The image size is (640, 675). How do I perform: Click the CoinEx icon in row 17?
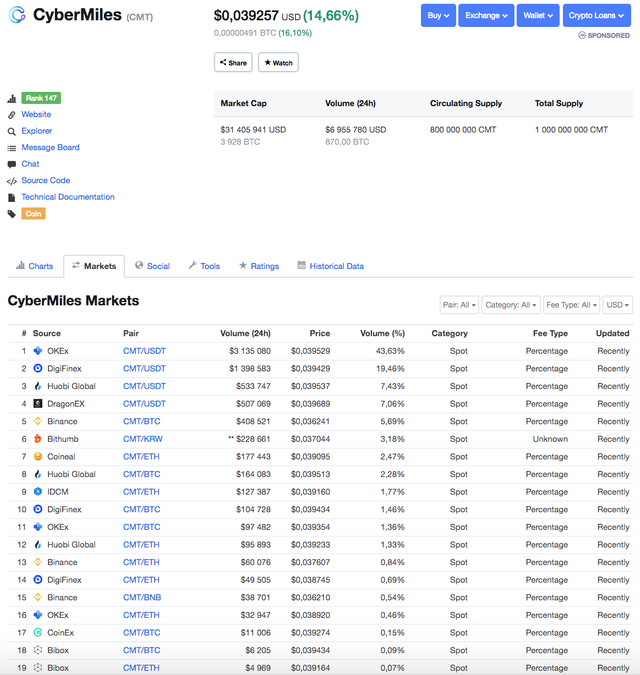tap(38, 632)
